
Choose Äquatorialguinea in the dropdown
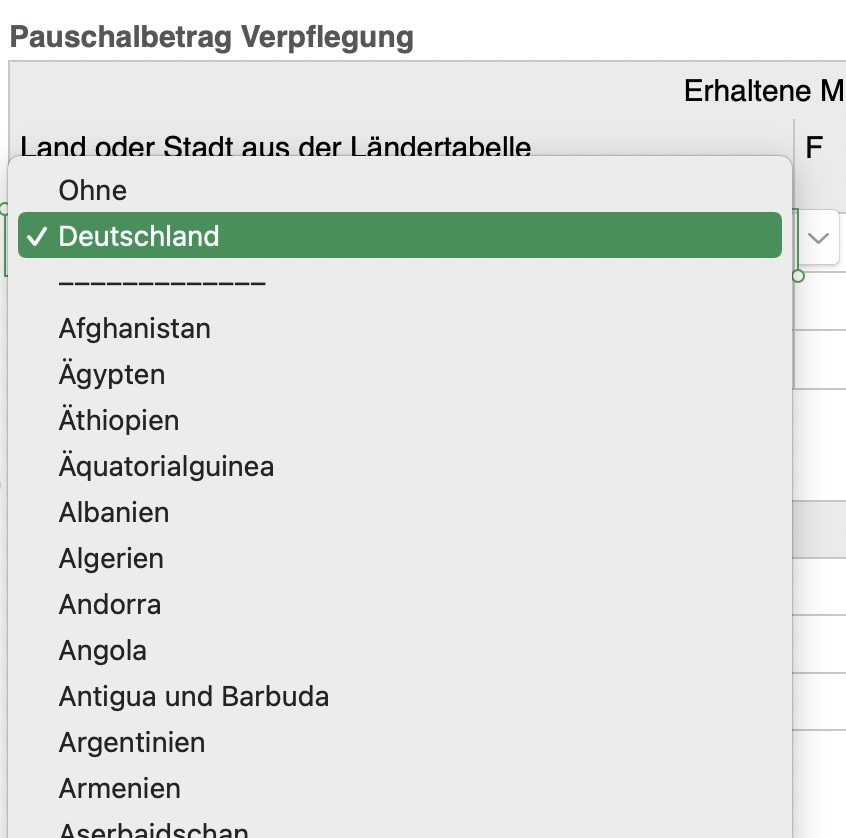coord(166,466)
